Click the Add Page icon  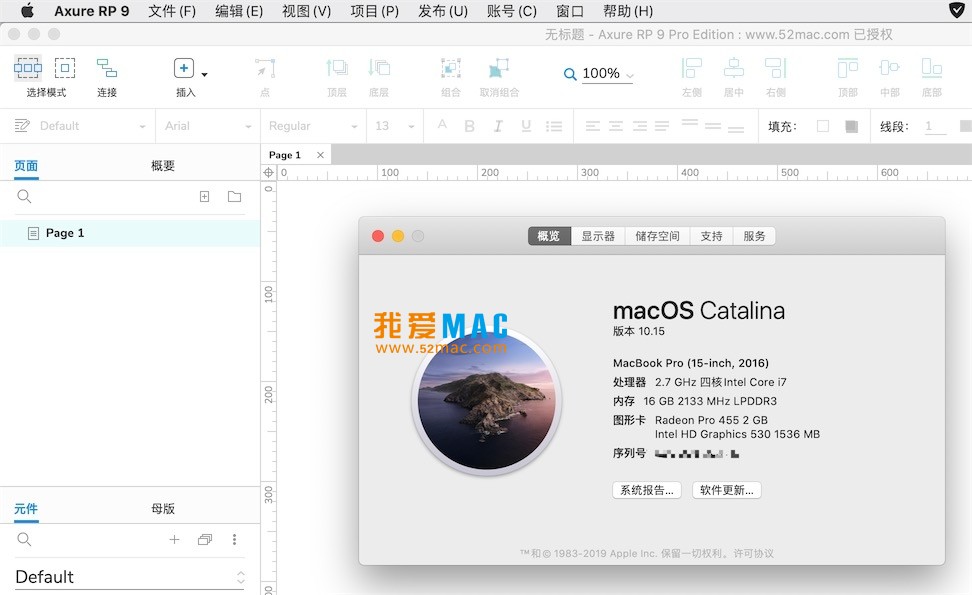[x=205, y=196]
